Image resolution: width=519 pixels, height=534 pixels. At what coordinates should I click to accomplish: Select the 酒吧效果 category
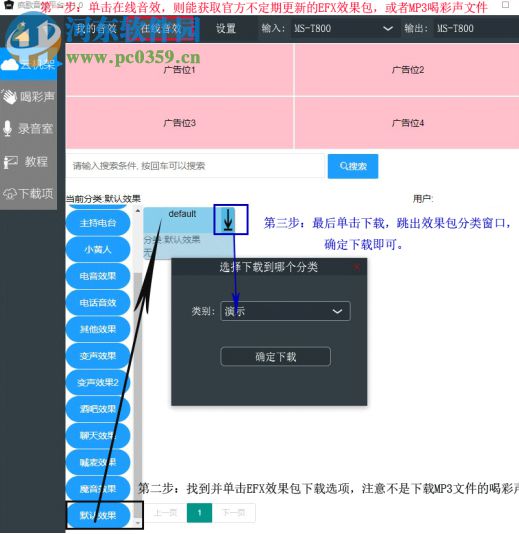(x=98, y=409)
